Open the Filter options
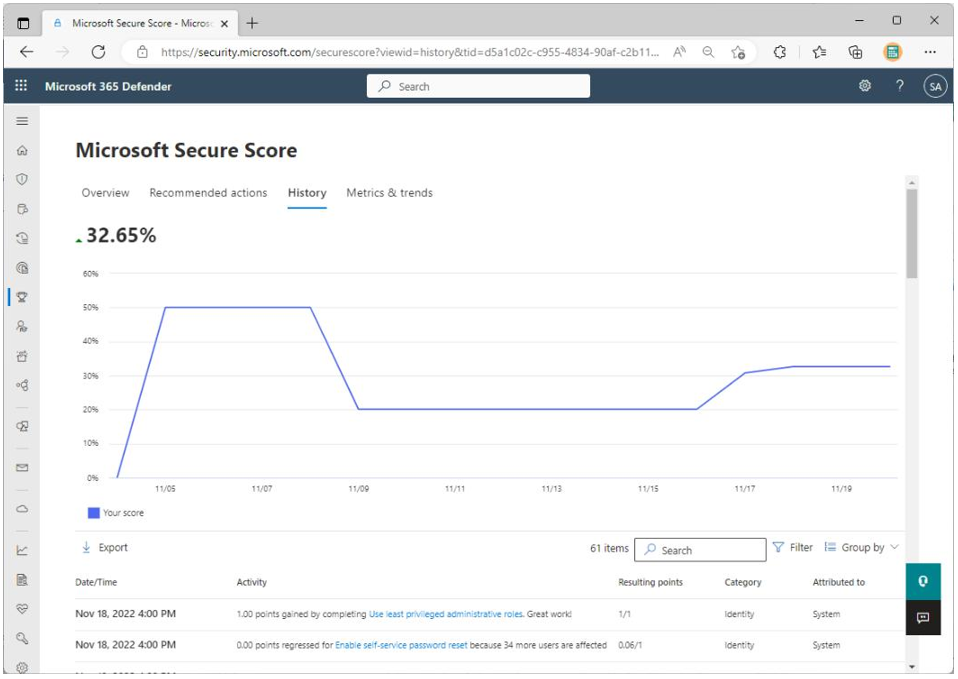Screen dimensions: 958x679 coord(792,548)
